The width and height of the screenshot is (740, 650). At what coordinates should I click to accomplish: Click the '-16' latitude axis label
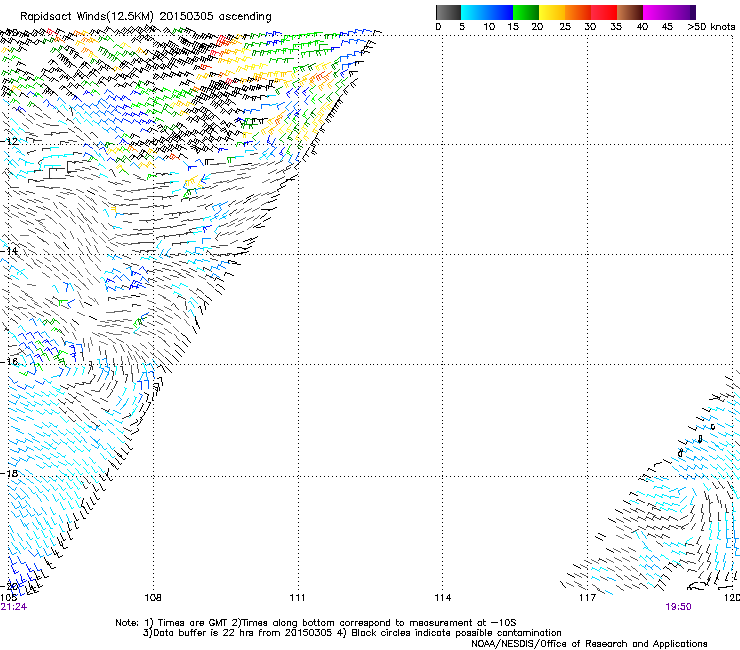[x=9, y=361]
